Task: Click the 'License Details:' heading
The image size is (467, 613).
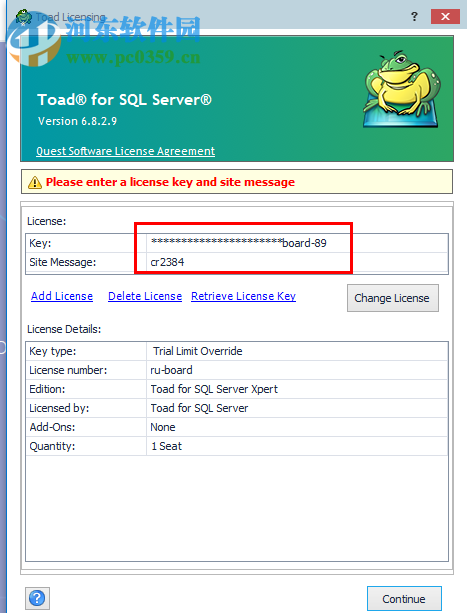Action: (x=64, y=329)
